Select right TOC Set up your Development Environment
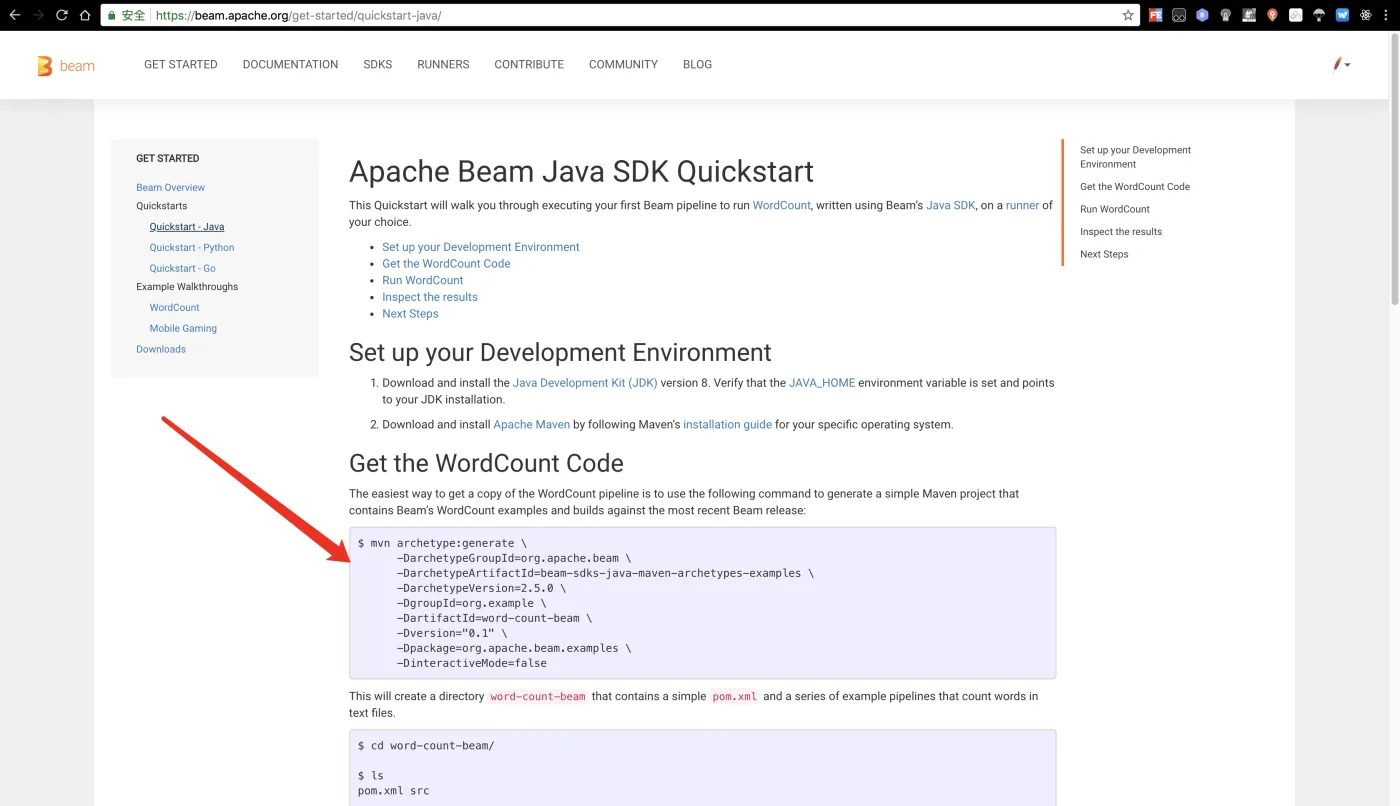 pyautogui.click(x=1135, y=157)
